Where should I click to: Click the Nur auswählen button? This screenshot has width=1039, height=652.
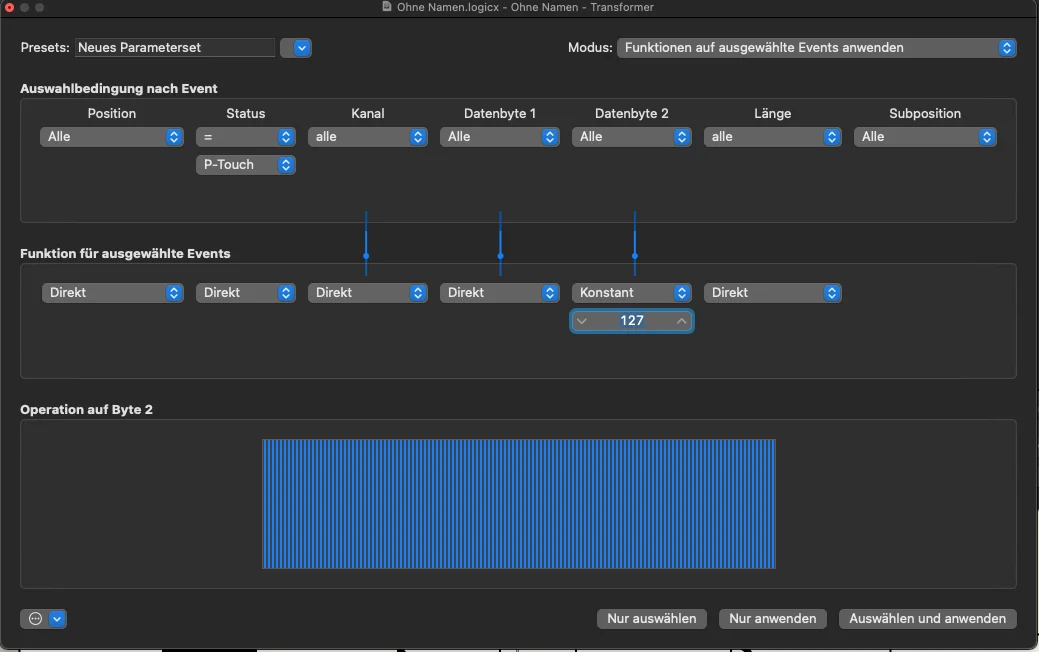[651, 619]
